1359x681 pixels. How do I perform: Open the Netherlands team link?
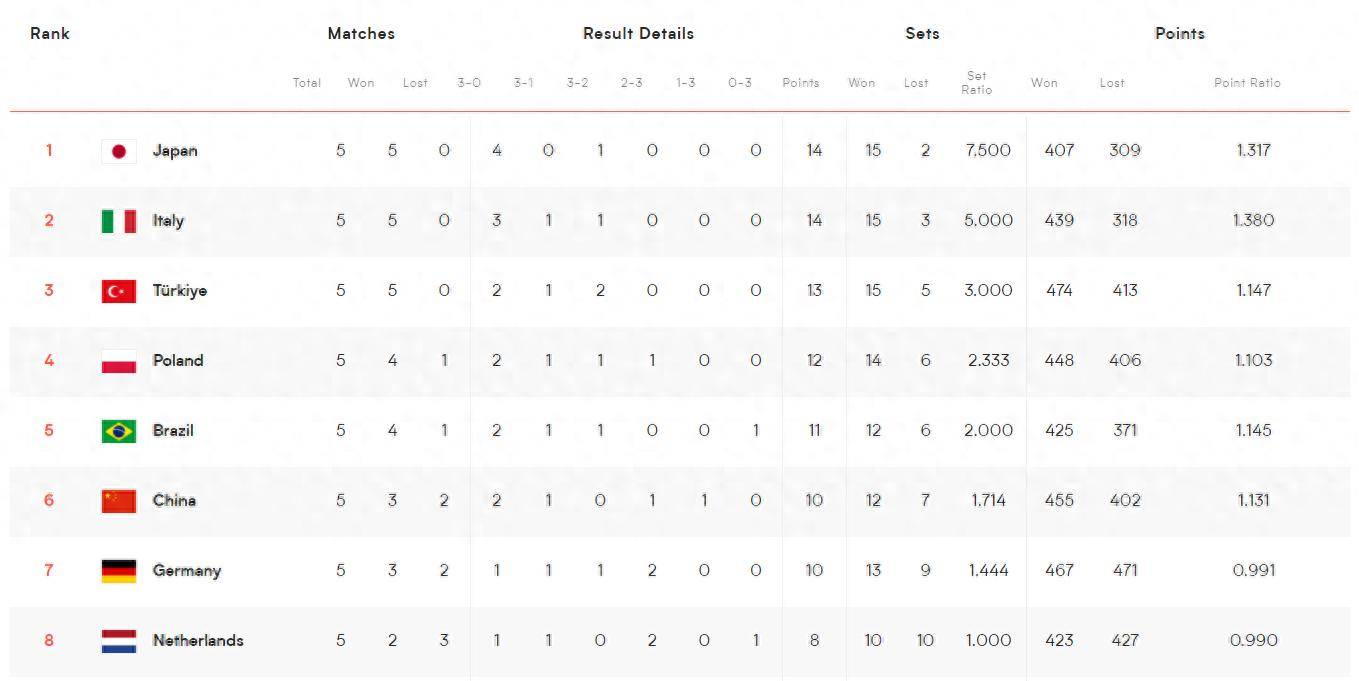(x=198, y=641)
